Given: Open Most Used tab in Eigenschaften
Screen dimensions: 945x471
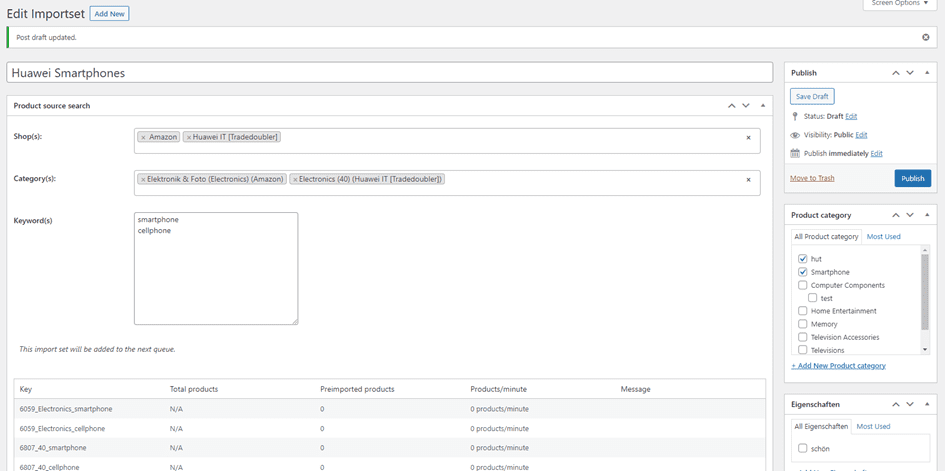Looking at the screenshot, I should pyautogui.click(x=873, y=426).
